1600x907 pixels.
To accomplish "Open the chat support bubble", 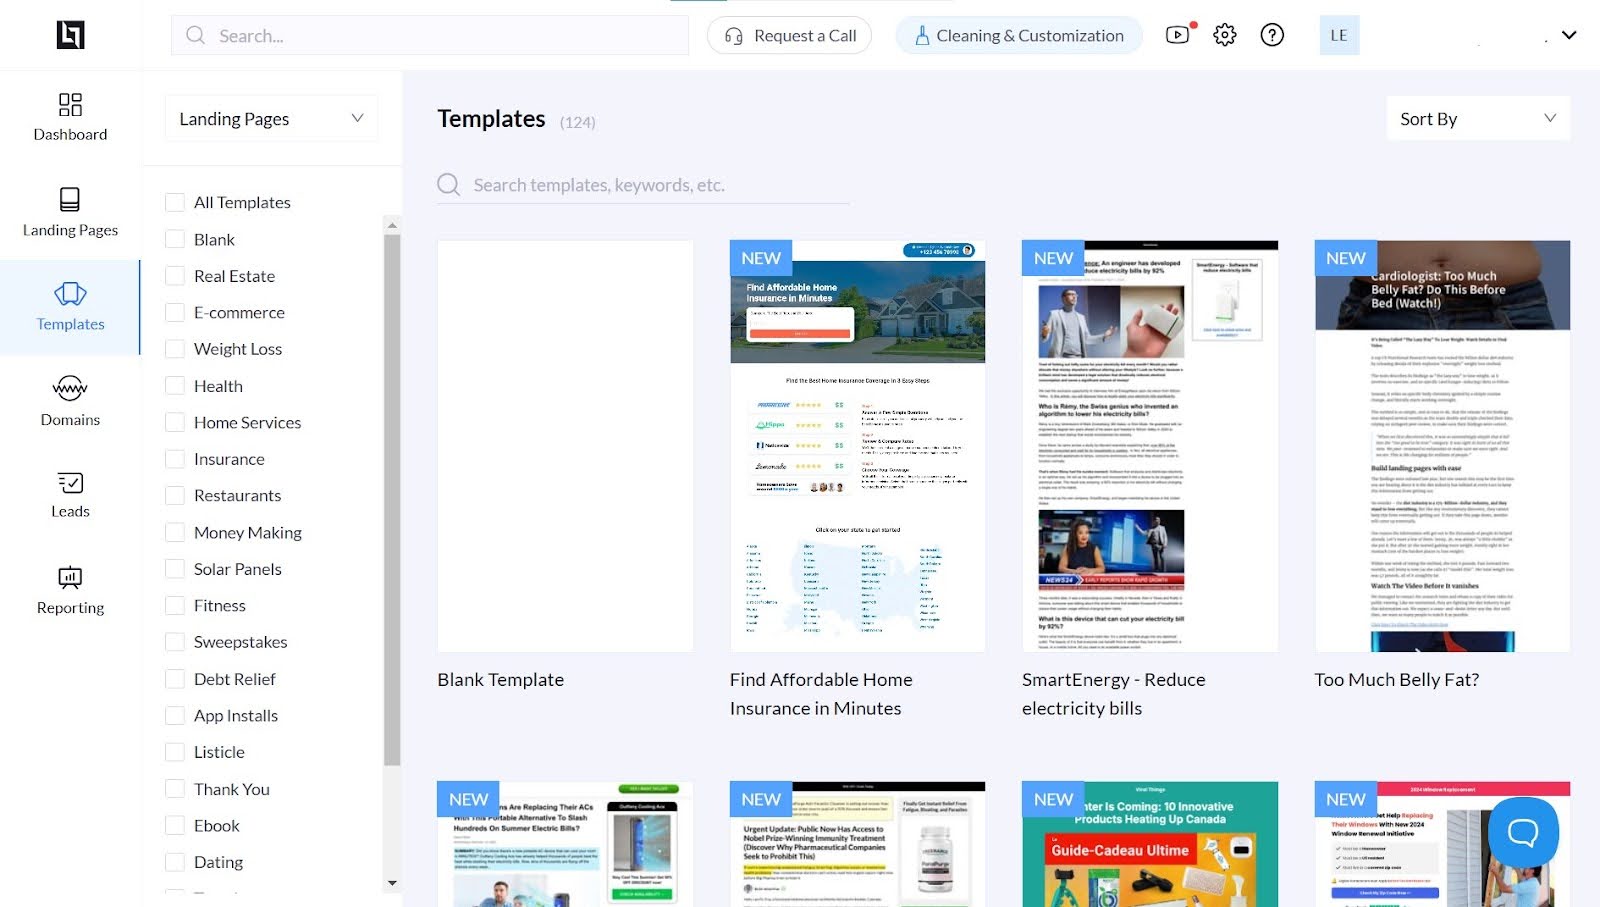I will 1523,831.
